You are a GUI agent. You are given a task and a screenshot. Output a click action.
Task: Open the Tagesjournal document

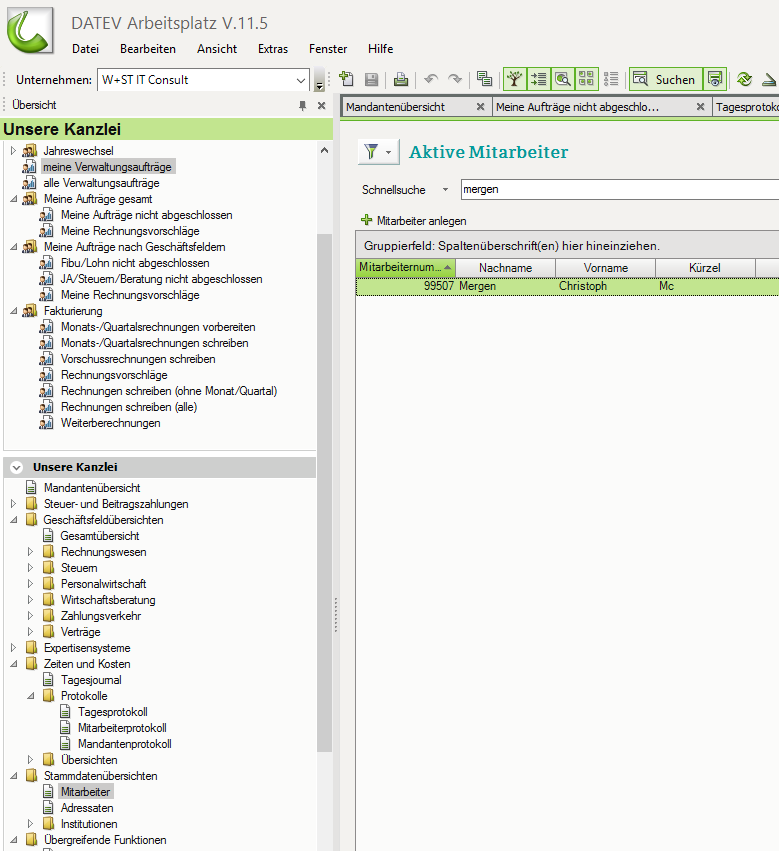point(91,680)
